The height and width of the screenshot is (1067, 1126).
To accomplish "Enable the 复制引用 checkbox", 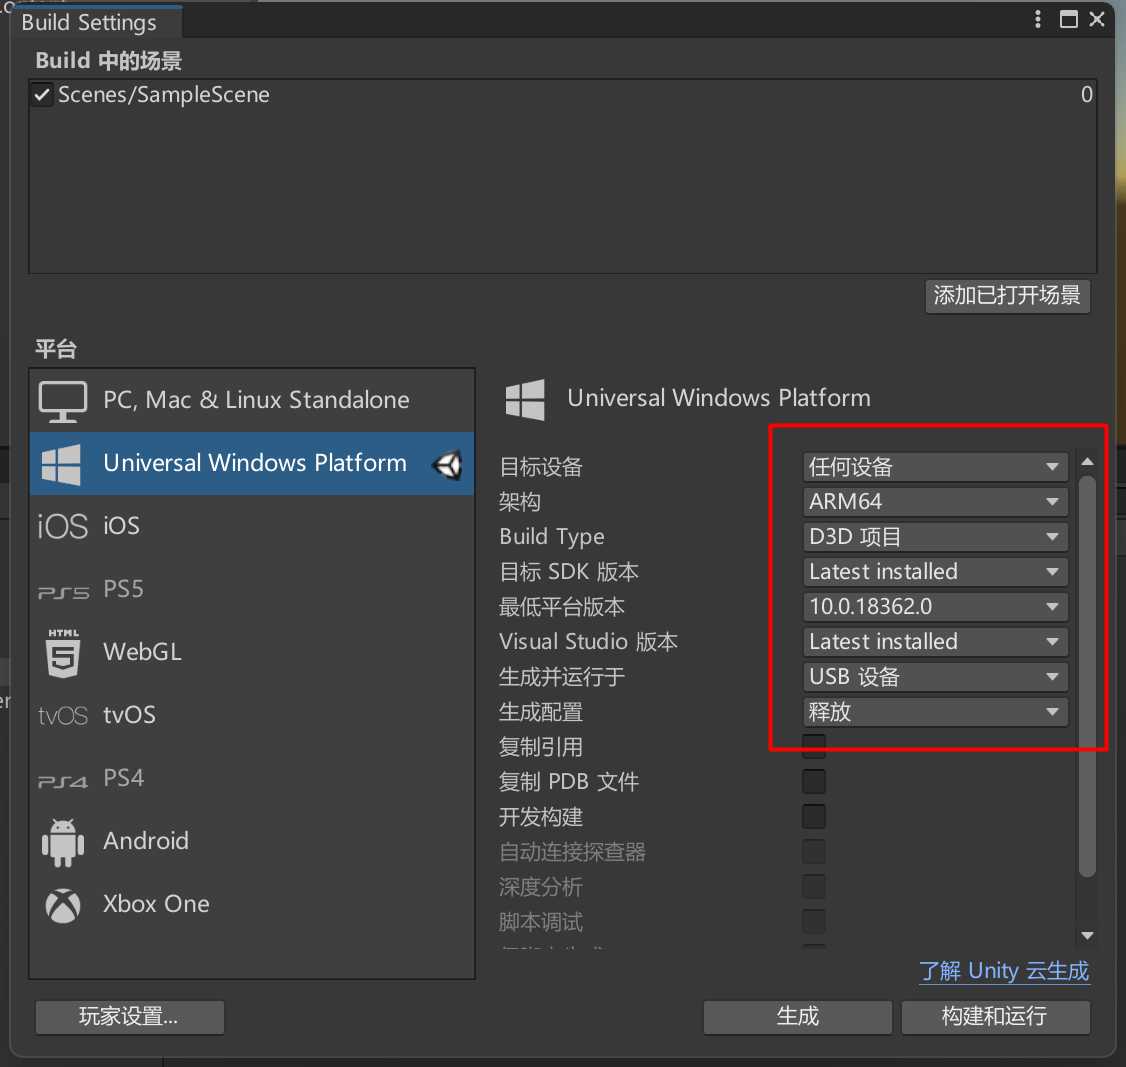I will [x=814, y=747].
